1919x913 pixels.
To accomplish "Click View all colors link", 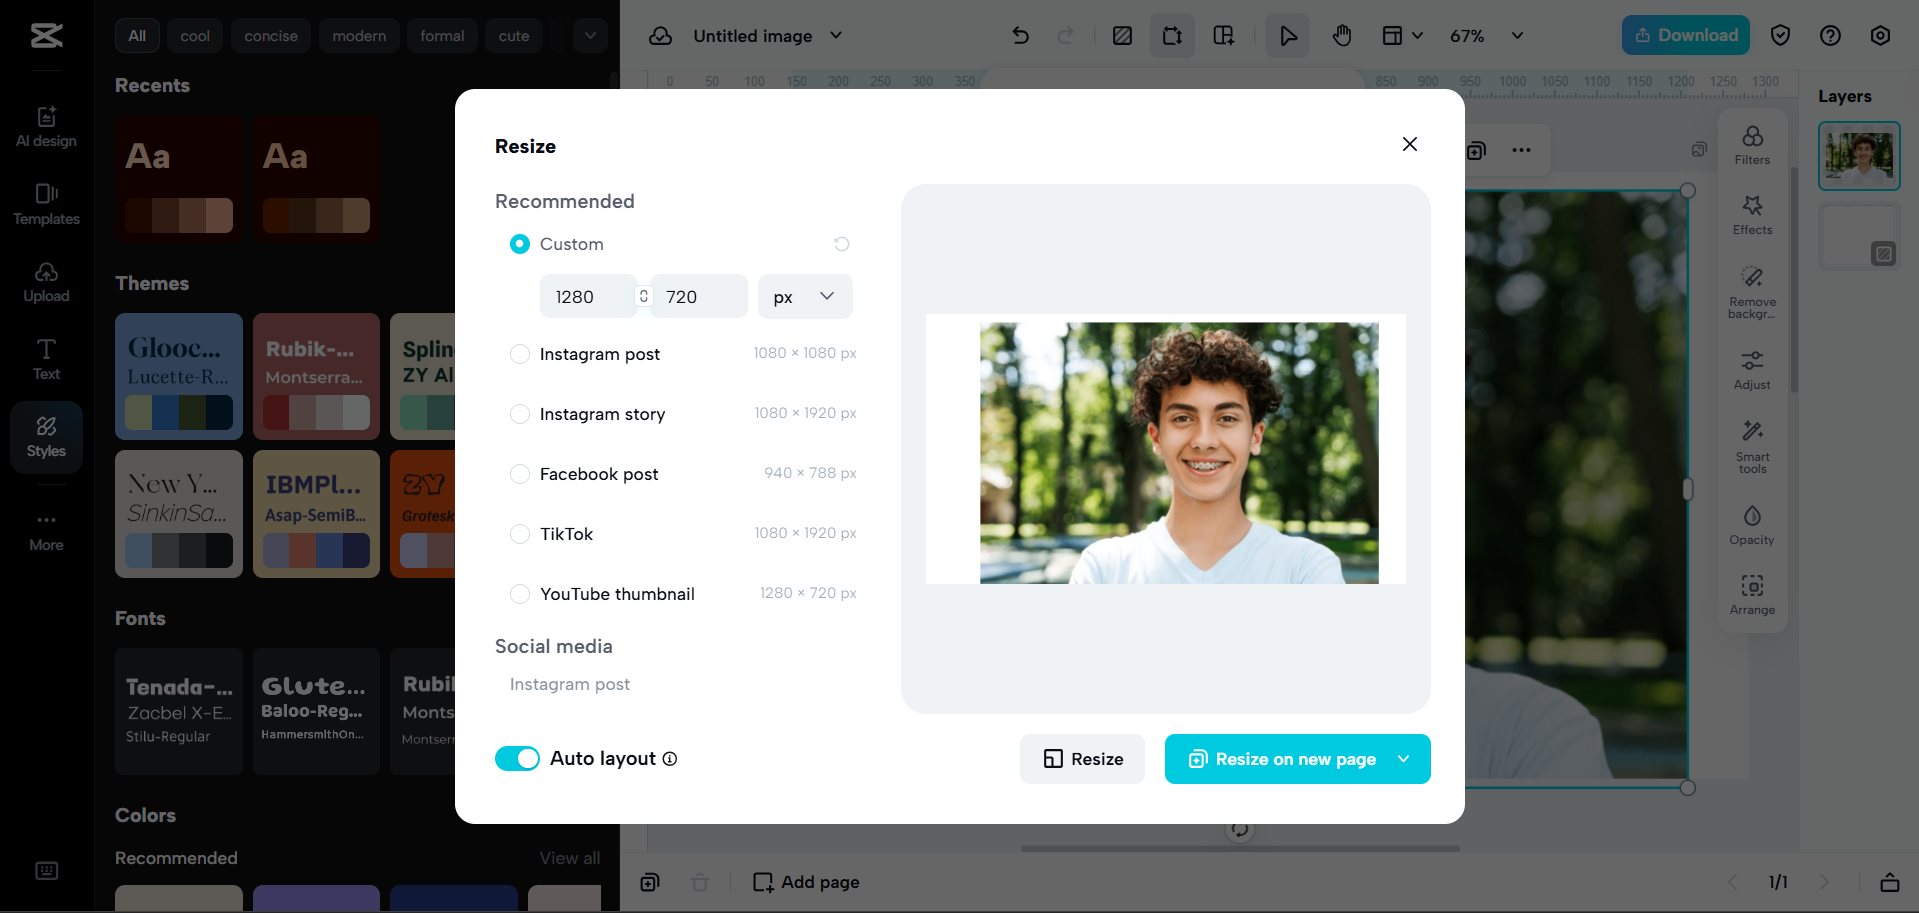I will (x=570, y=858).
